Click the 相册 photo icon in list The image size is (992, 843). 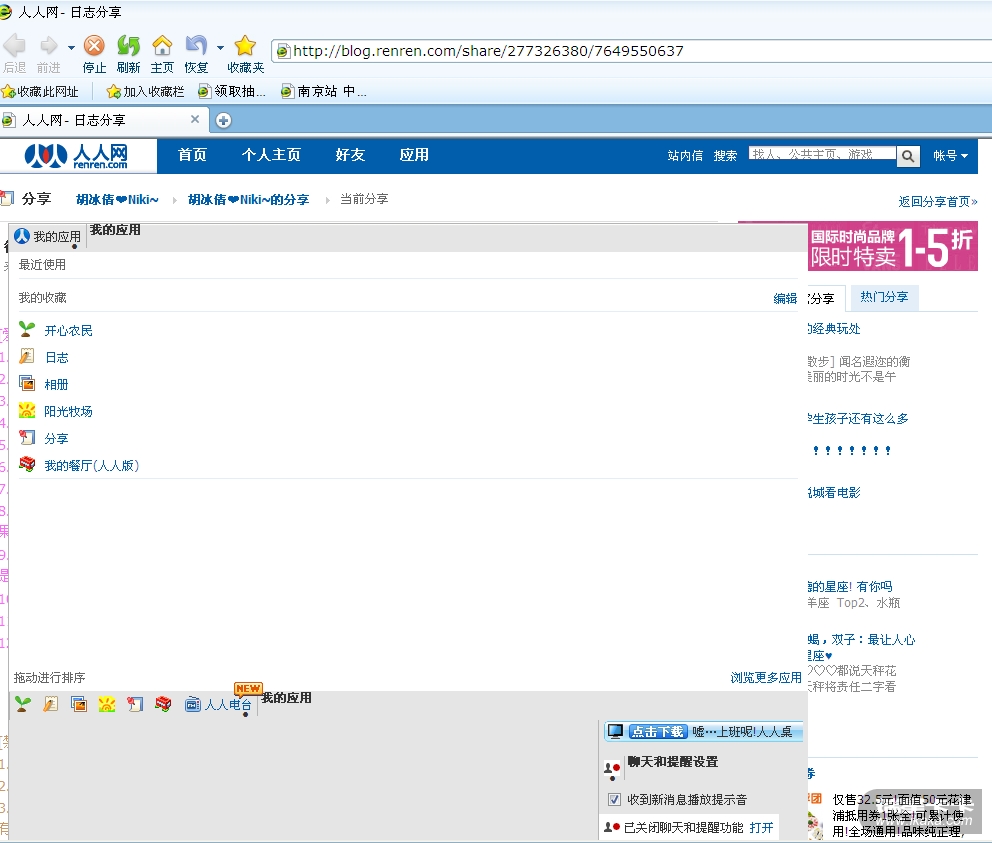point(27,383)
